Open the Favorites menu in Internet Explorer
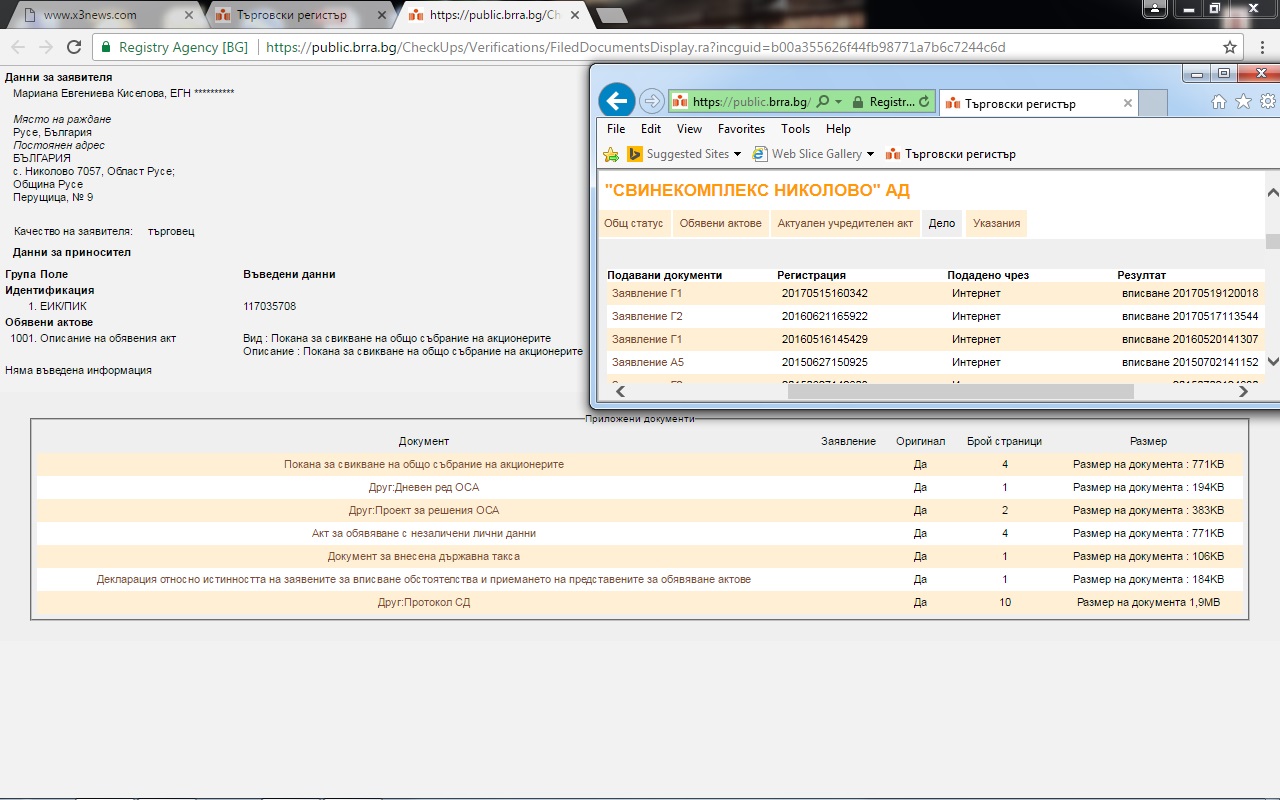The image size is (1280, 800). point(741,129)
